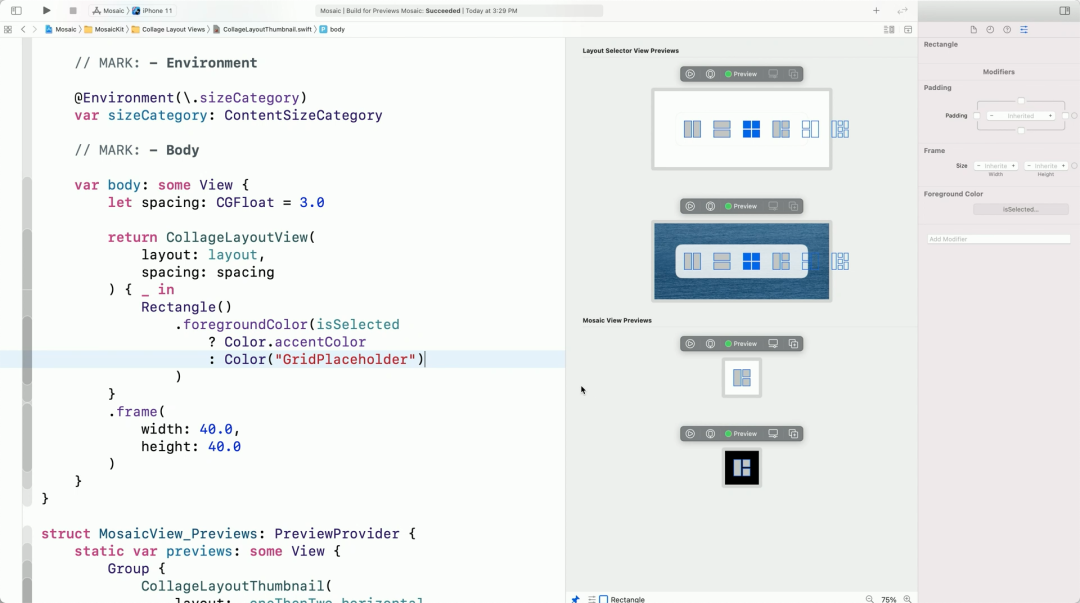Open body symbol breadcrumb
The height and width of the screenshot is (603, 1080).
tap(332, 30)
